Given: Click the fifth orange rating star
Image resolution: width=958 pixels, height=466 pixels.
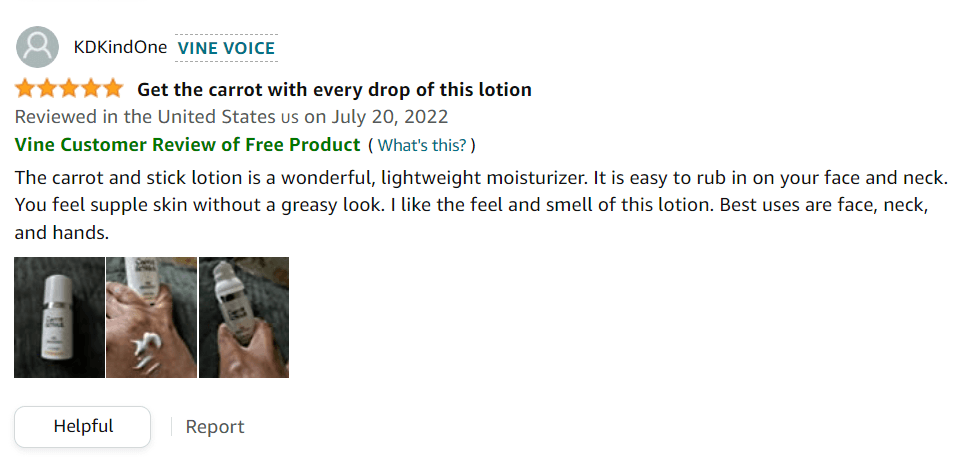Looking at the screenshot, I should click(x=112, y=89).
